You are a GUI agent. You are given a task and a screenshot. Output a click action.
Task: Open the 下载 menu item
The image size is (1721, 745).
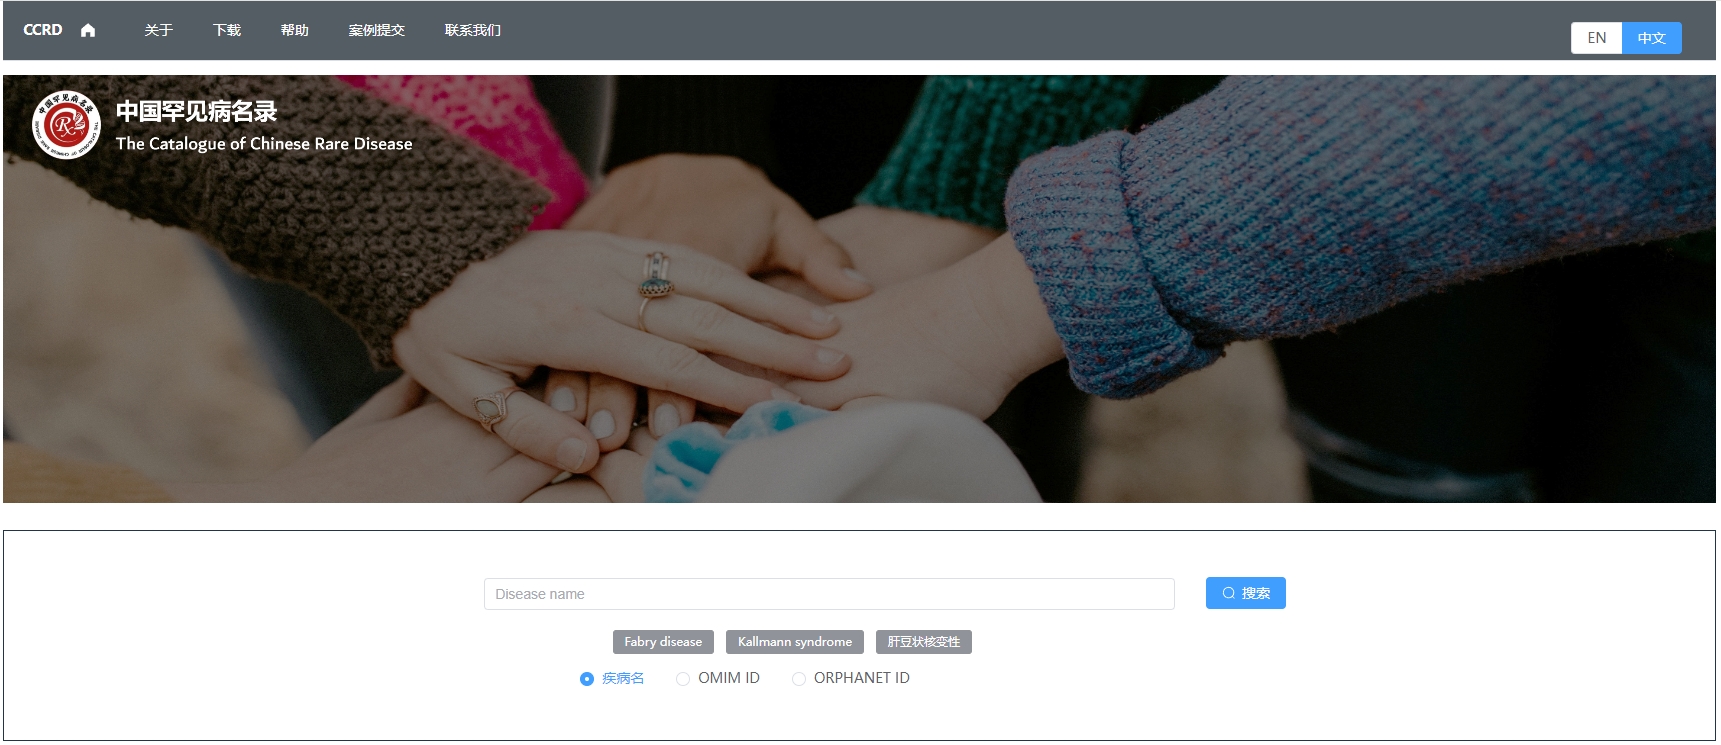click(227, 30)
